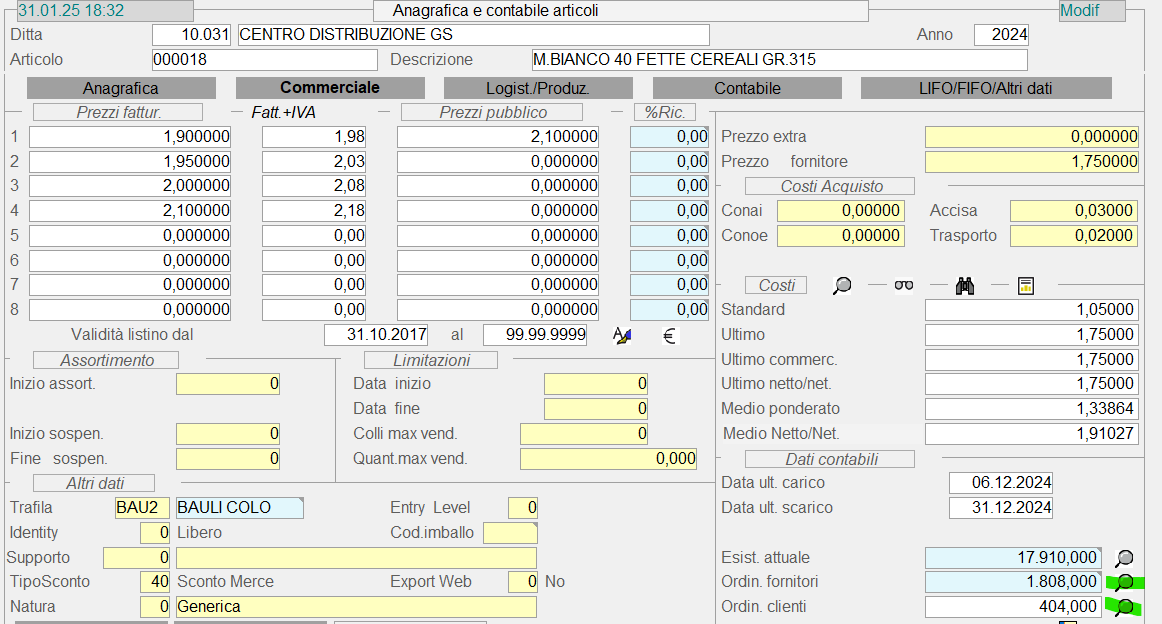Open magnifier next to Esist. attuale
Image resolution: width=1162 pixels, height=624 pixels.
[x=1125, y=558]
